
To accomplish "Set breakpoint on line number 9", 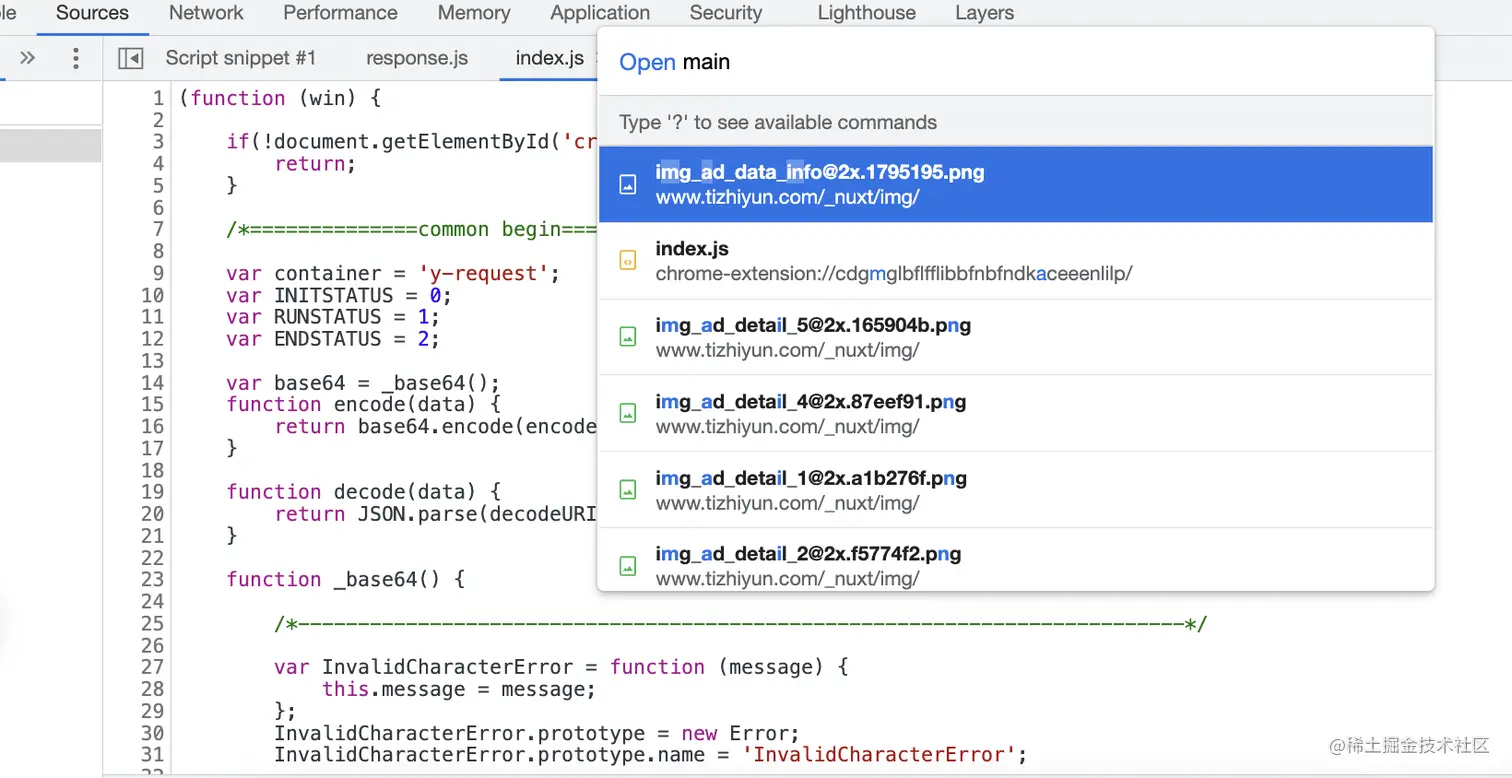I will [157, 273].
